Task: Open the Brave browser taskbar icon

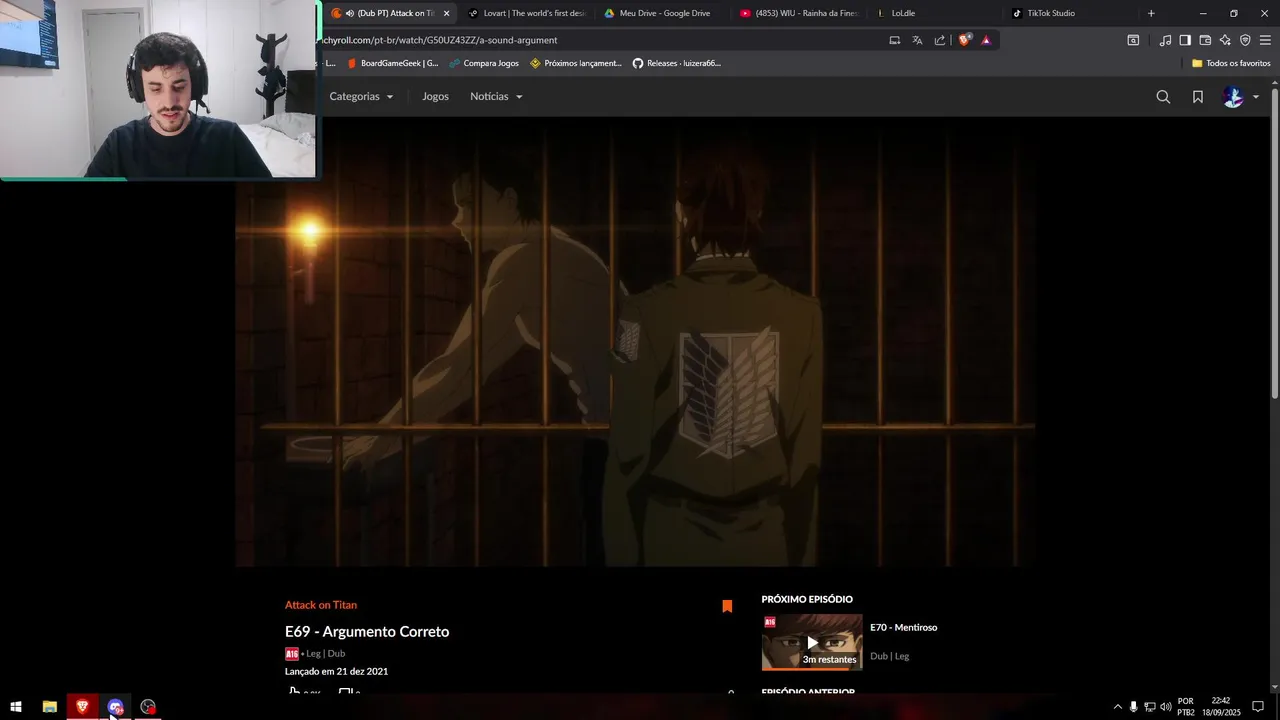Action: 82,707
